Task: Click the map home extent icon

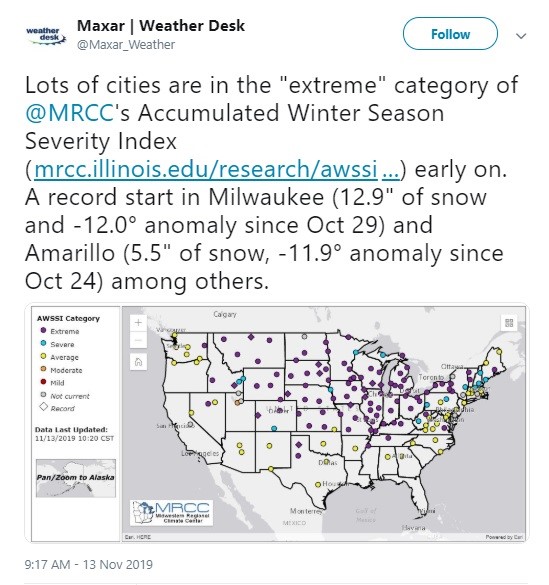Action: (138, 362)
